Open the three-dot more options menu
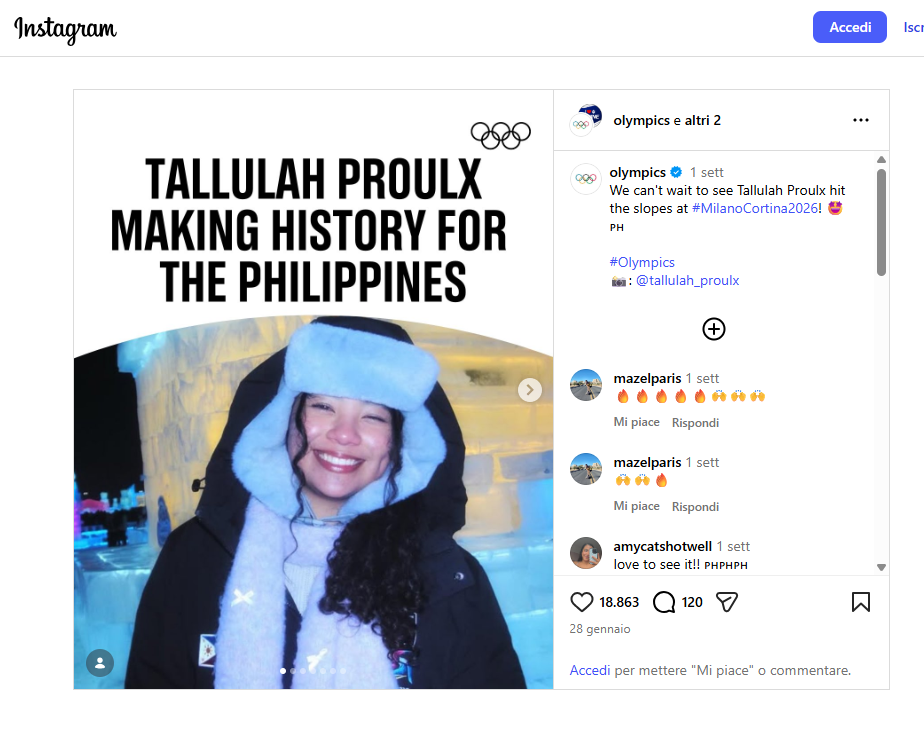 pos(860,120)
